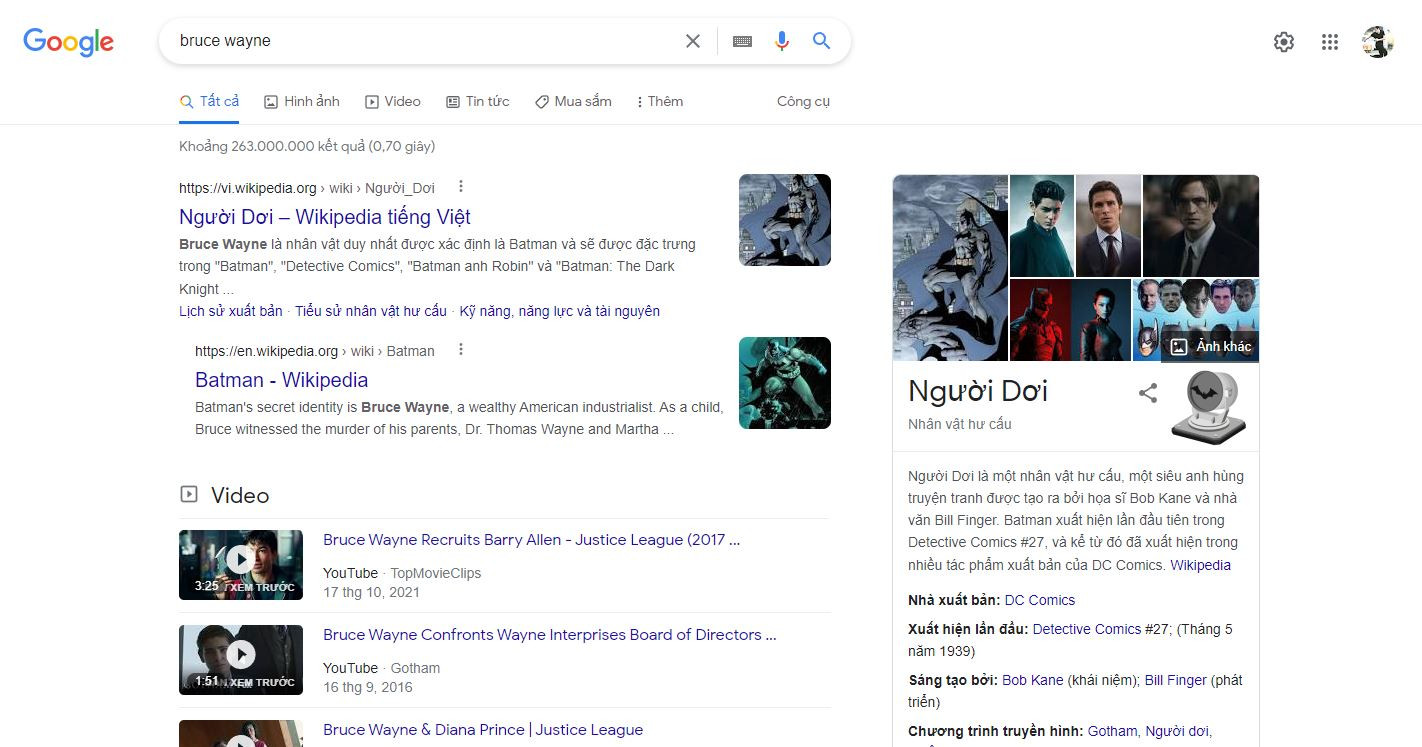Open Người Dơi – Wikipedia tiếng Việt
The image size is (1422, 747).
point(325,217)
